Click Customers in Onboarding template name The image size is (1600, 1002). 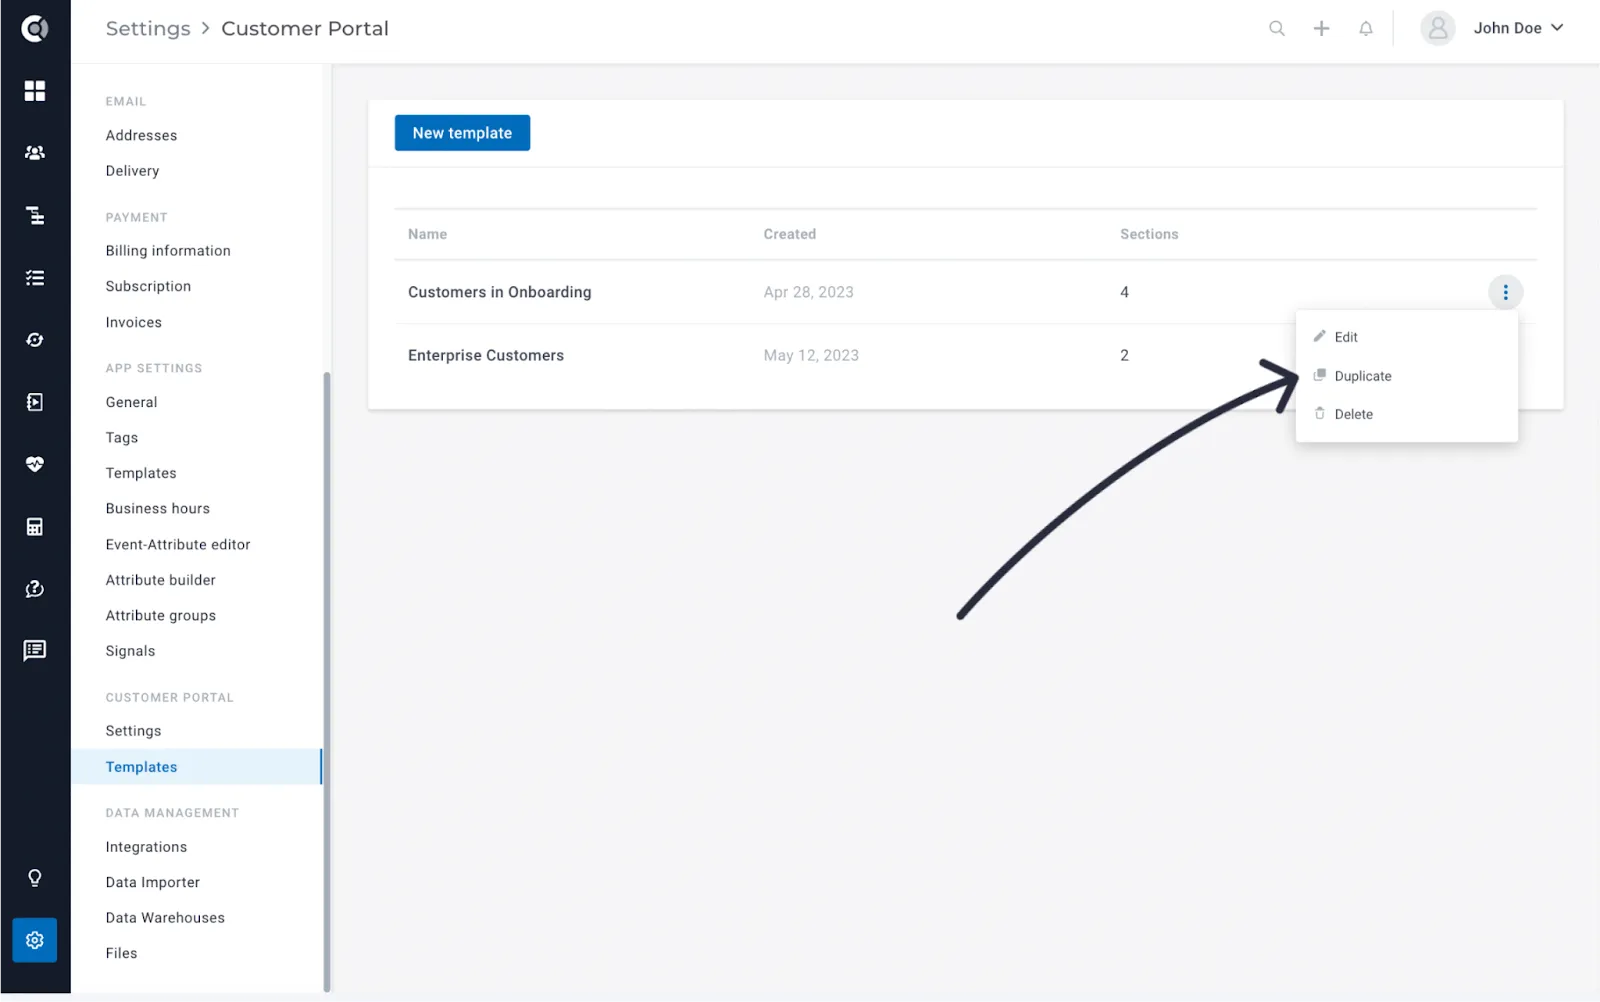(x=500, y=292)
